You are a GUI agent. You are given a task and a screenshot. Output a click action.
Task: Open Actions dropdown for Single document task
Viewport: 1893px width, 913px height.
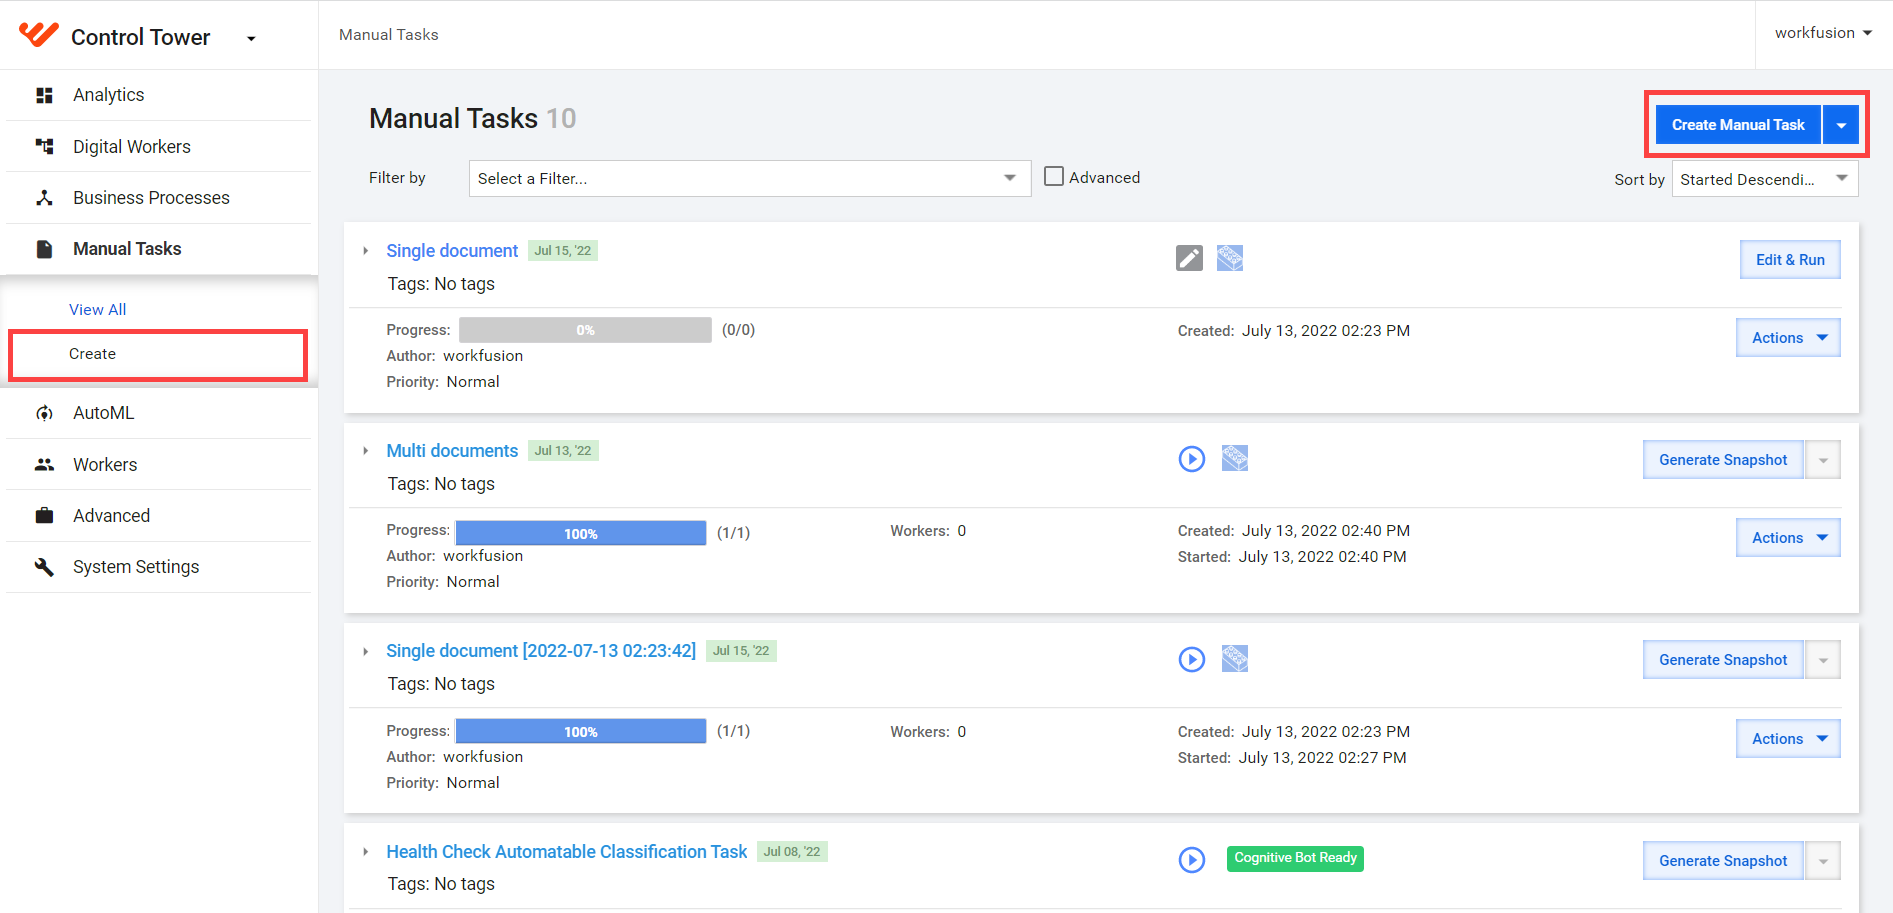[1788, 338]
